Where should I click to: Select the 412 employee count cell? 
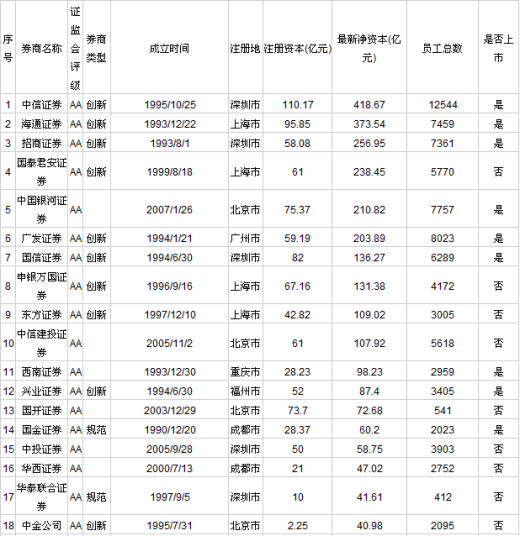pos(442,497)
